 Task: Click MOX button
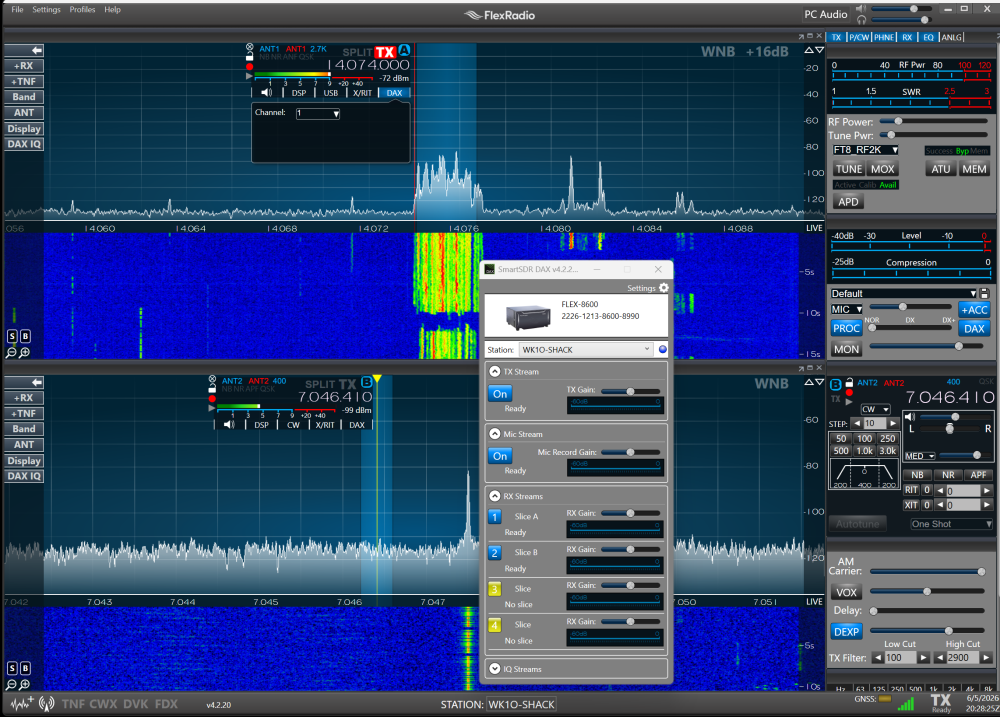click(x=883, y=169)
